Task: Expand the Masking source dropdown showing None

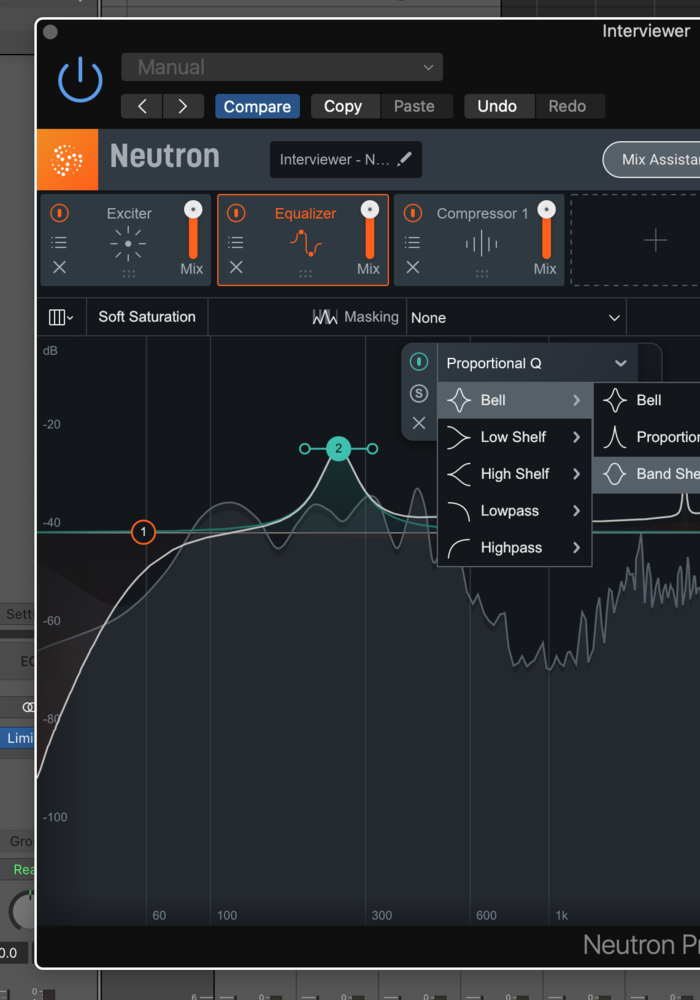Action: 516,318
